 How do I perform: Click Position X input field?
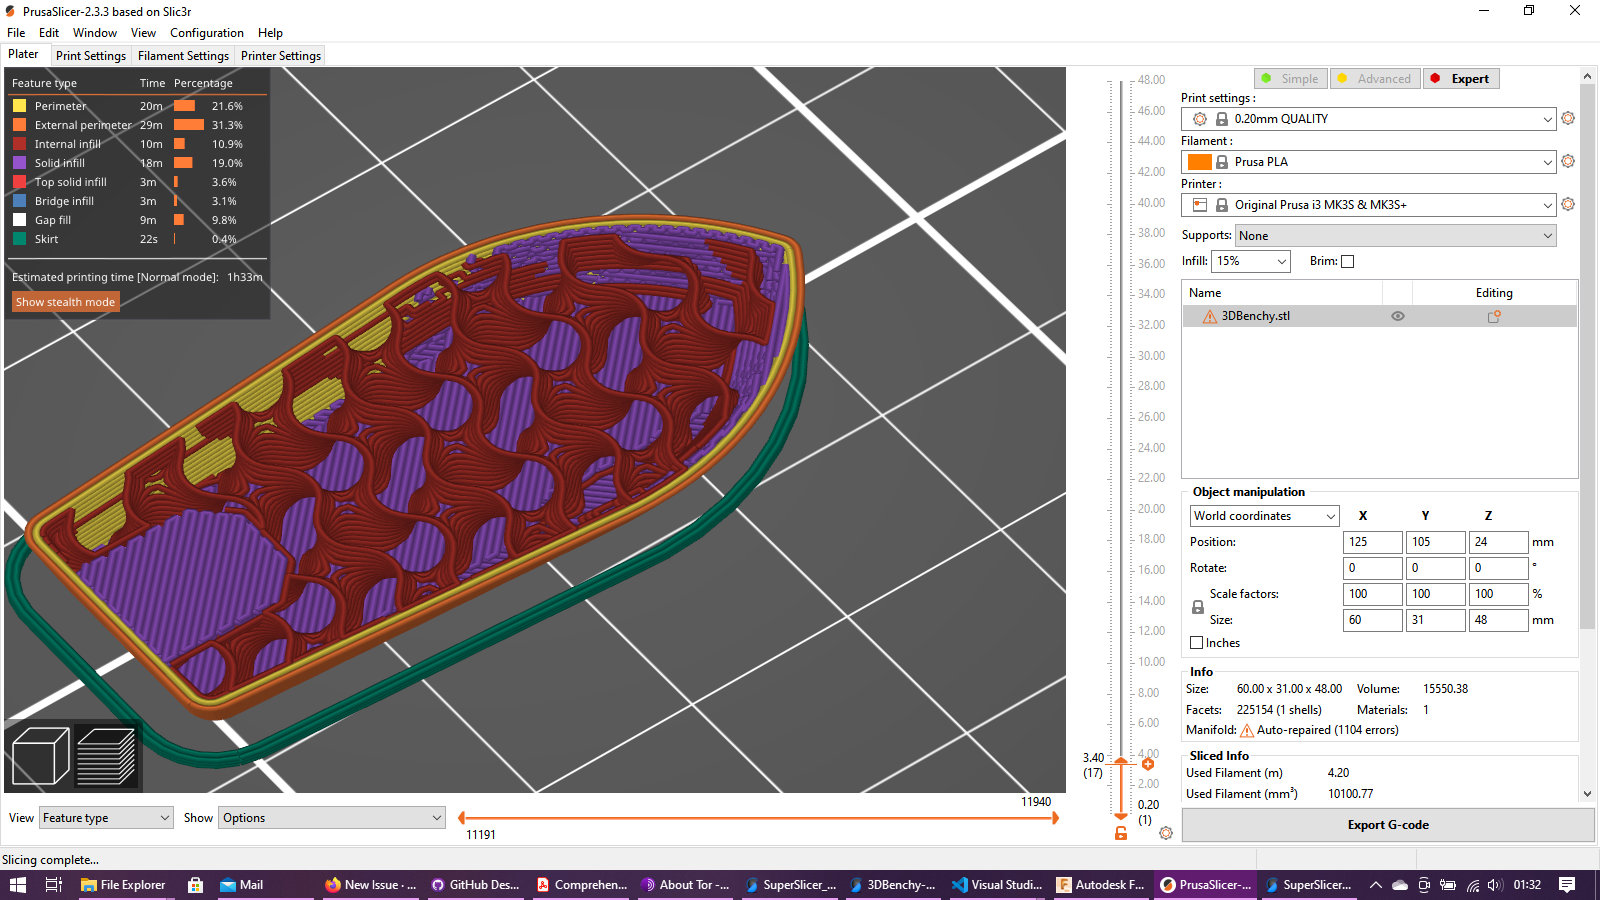click(1373, 542)
